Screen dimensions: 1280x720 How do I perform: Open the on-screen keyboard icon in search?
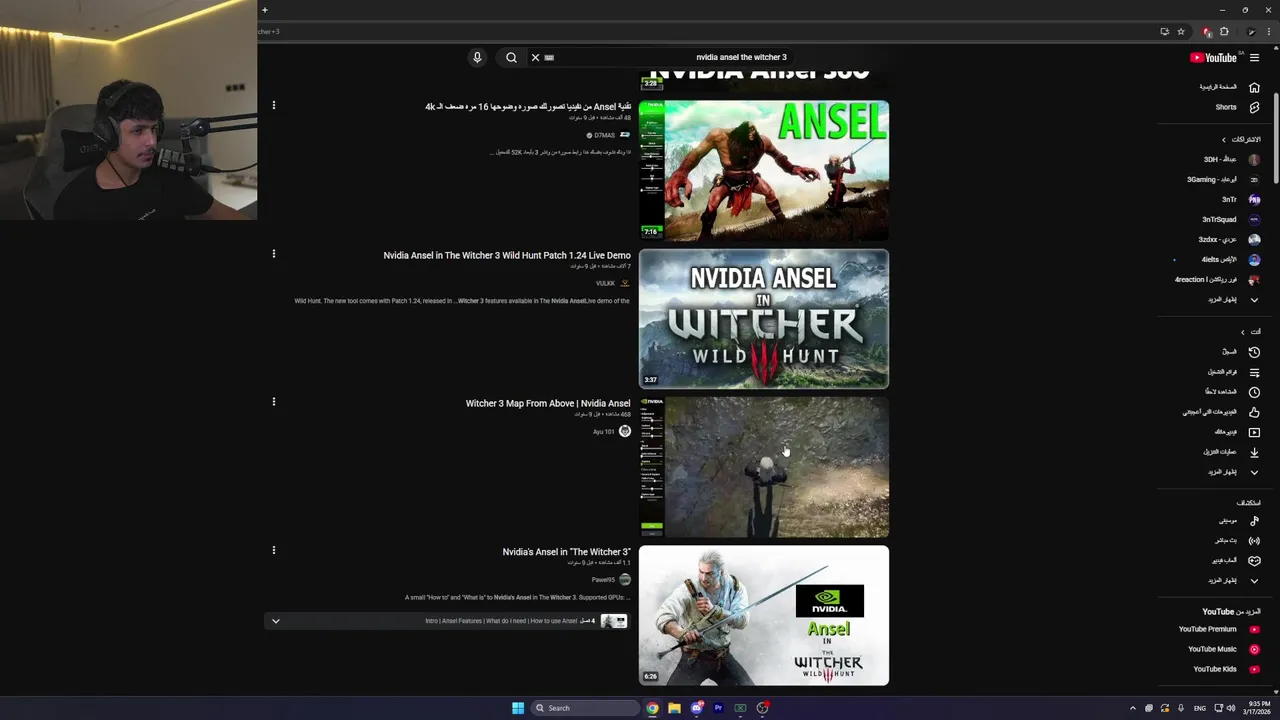pyautogui.click(x=549, y=58)
